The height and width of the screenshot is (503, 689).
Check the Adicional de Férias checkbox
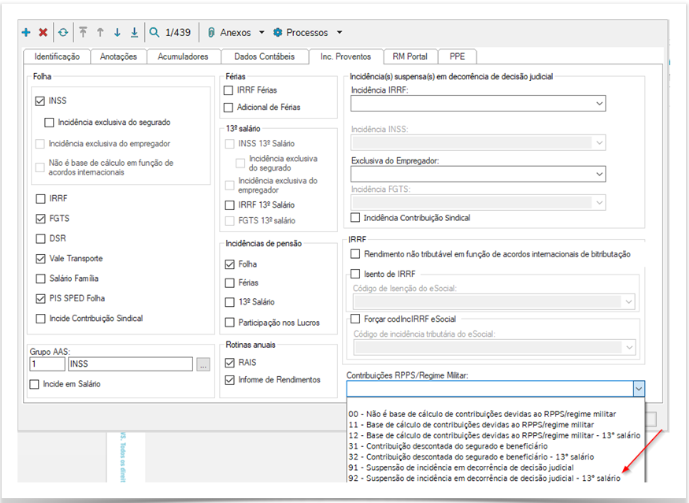(x=228, y=108)
